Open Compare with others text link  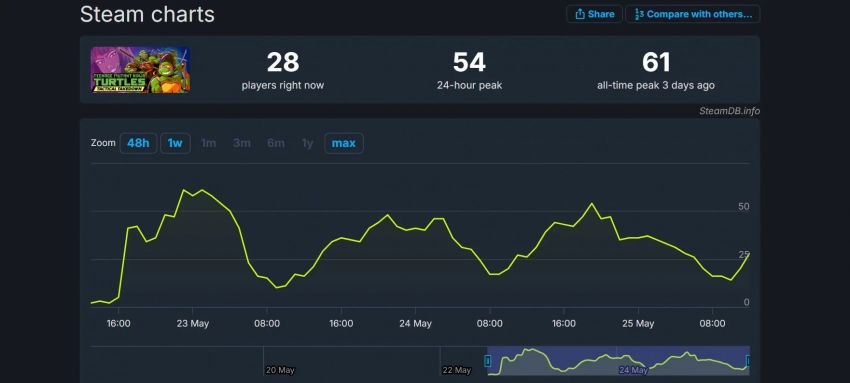699,14
